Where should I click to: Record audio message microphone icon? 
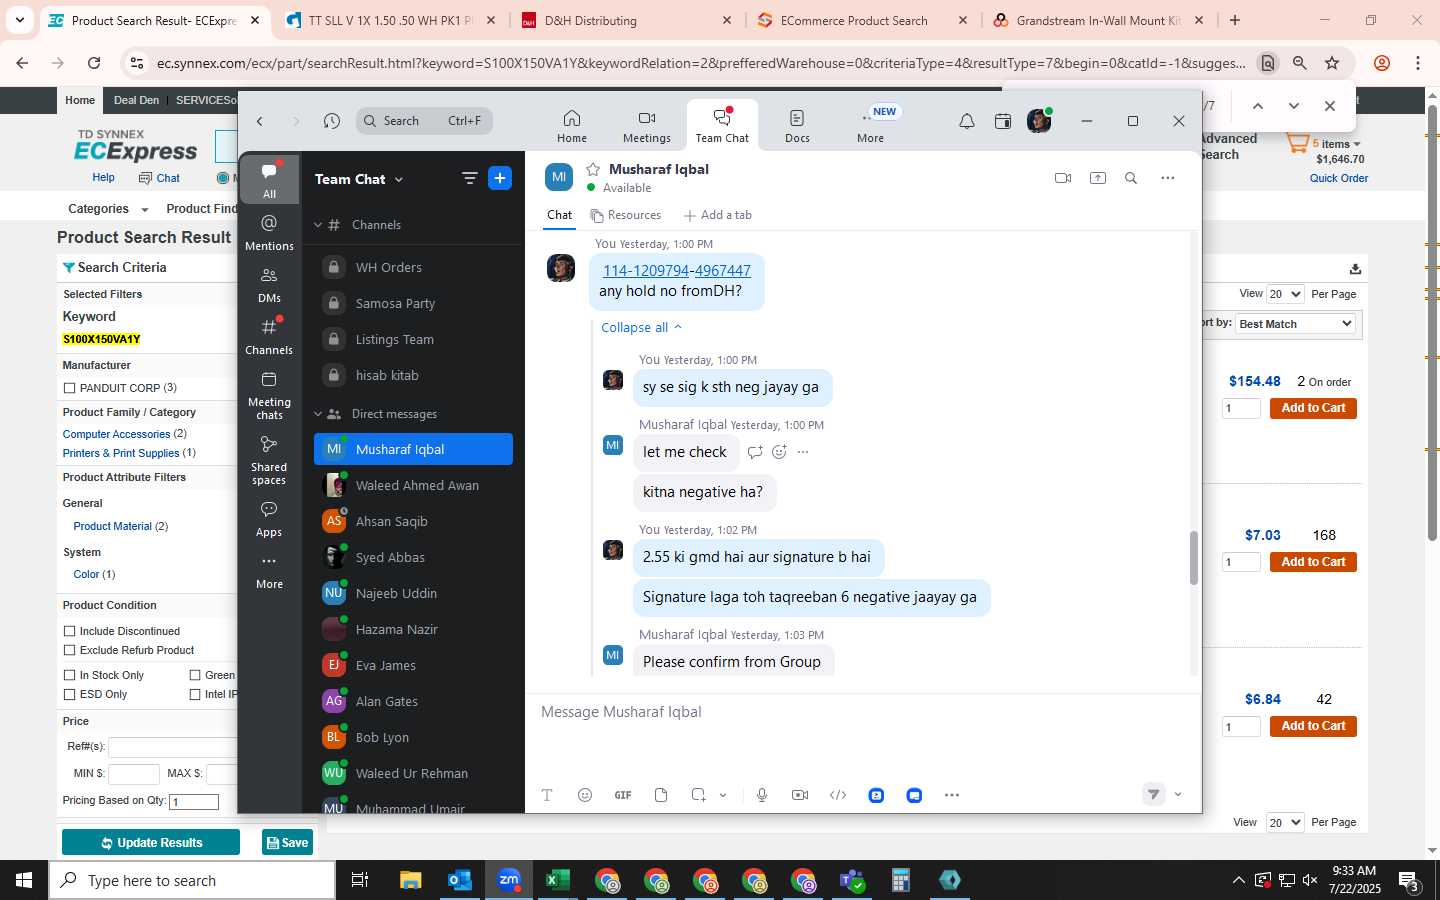762,795
